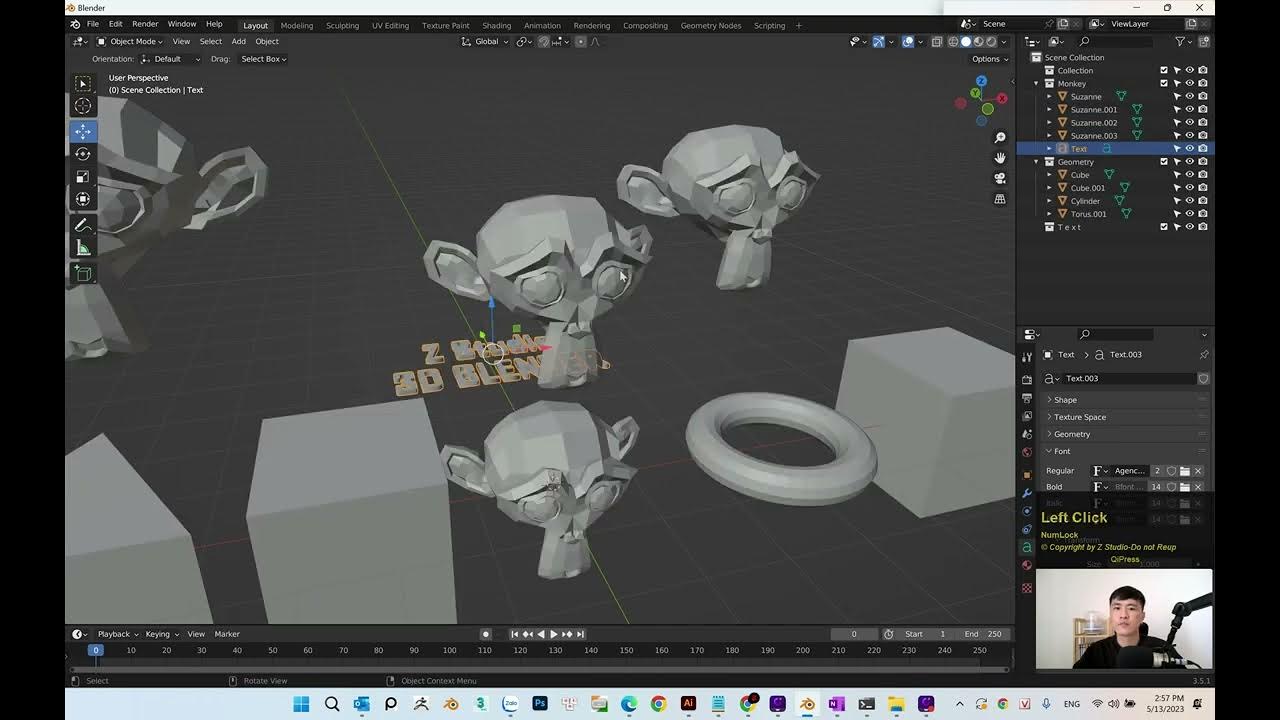Hide Suzanne.001 with its eye icon
Image resolution: width=1280 pixels, height=720 pixels.
(x=1190, y=110)
